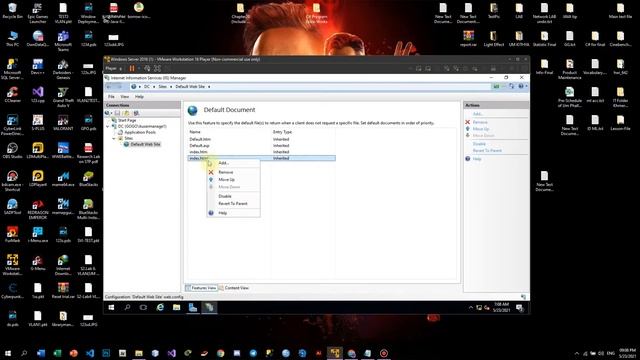Choose Revert To Parent in context menu
This screenshot has width=640, height=360.
233,204
